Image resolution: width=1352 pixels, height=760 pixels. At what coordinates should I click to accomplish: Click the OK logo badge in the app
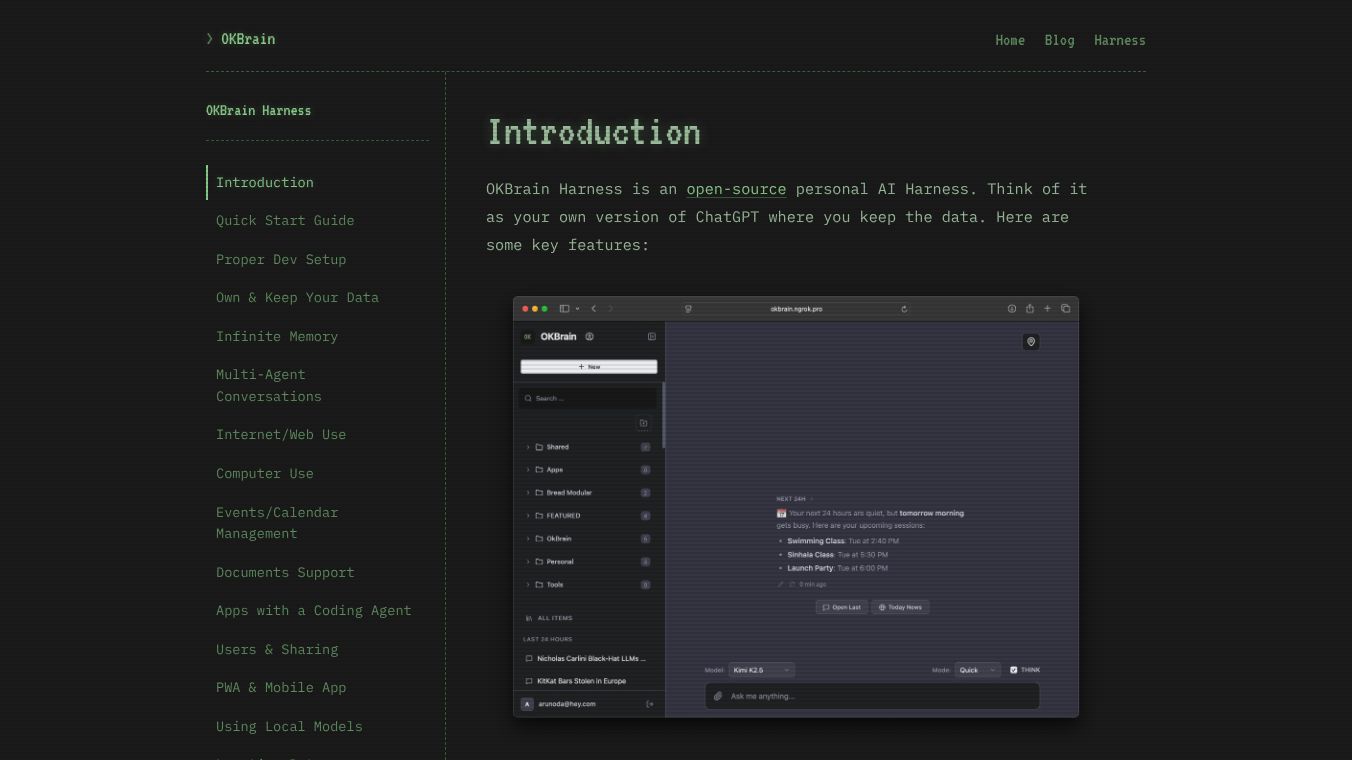[528, 337]
